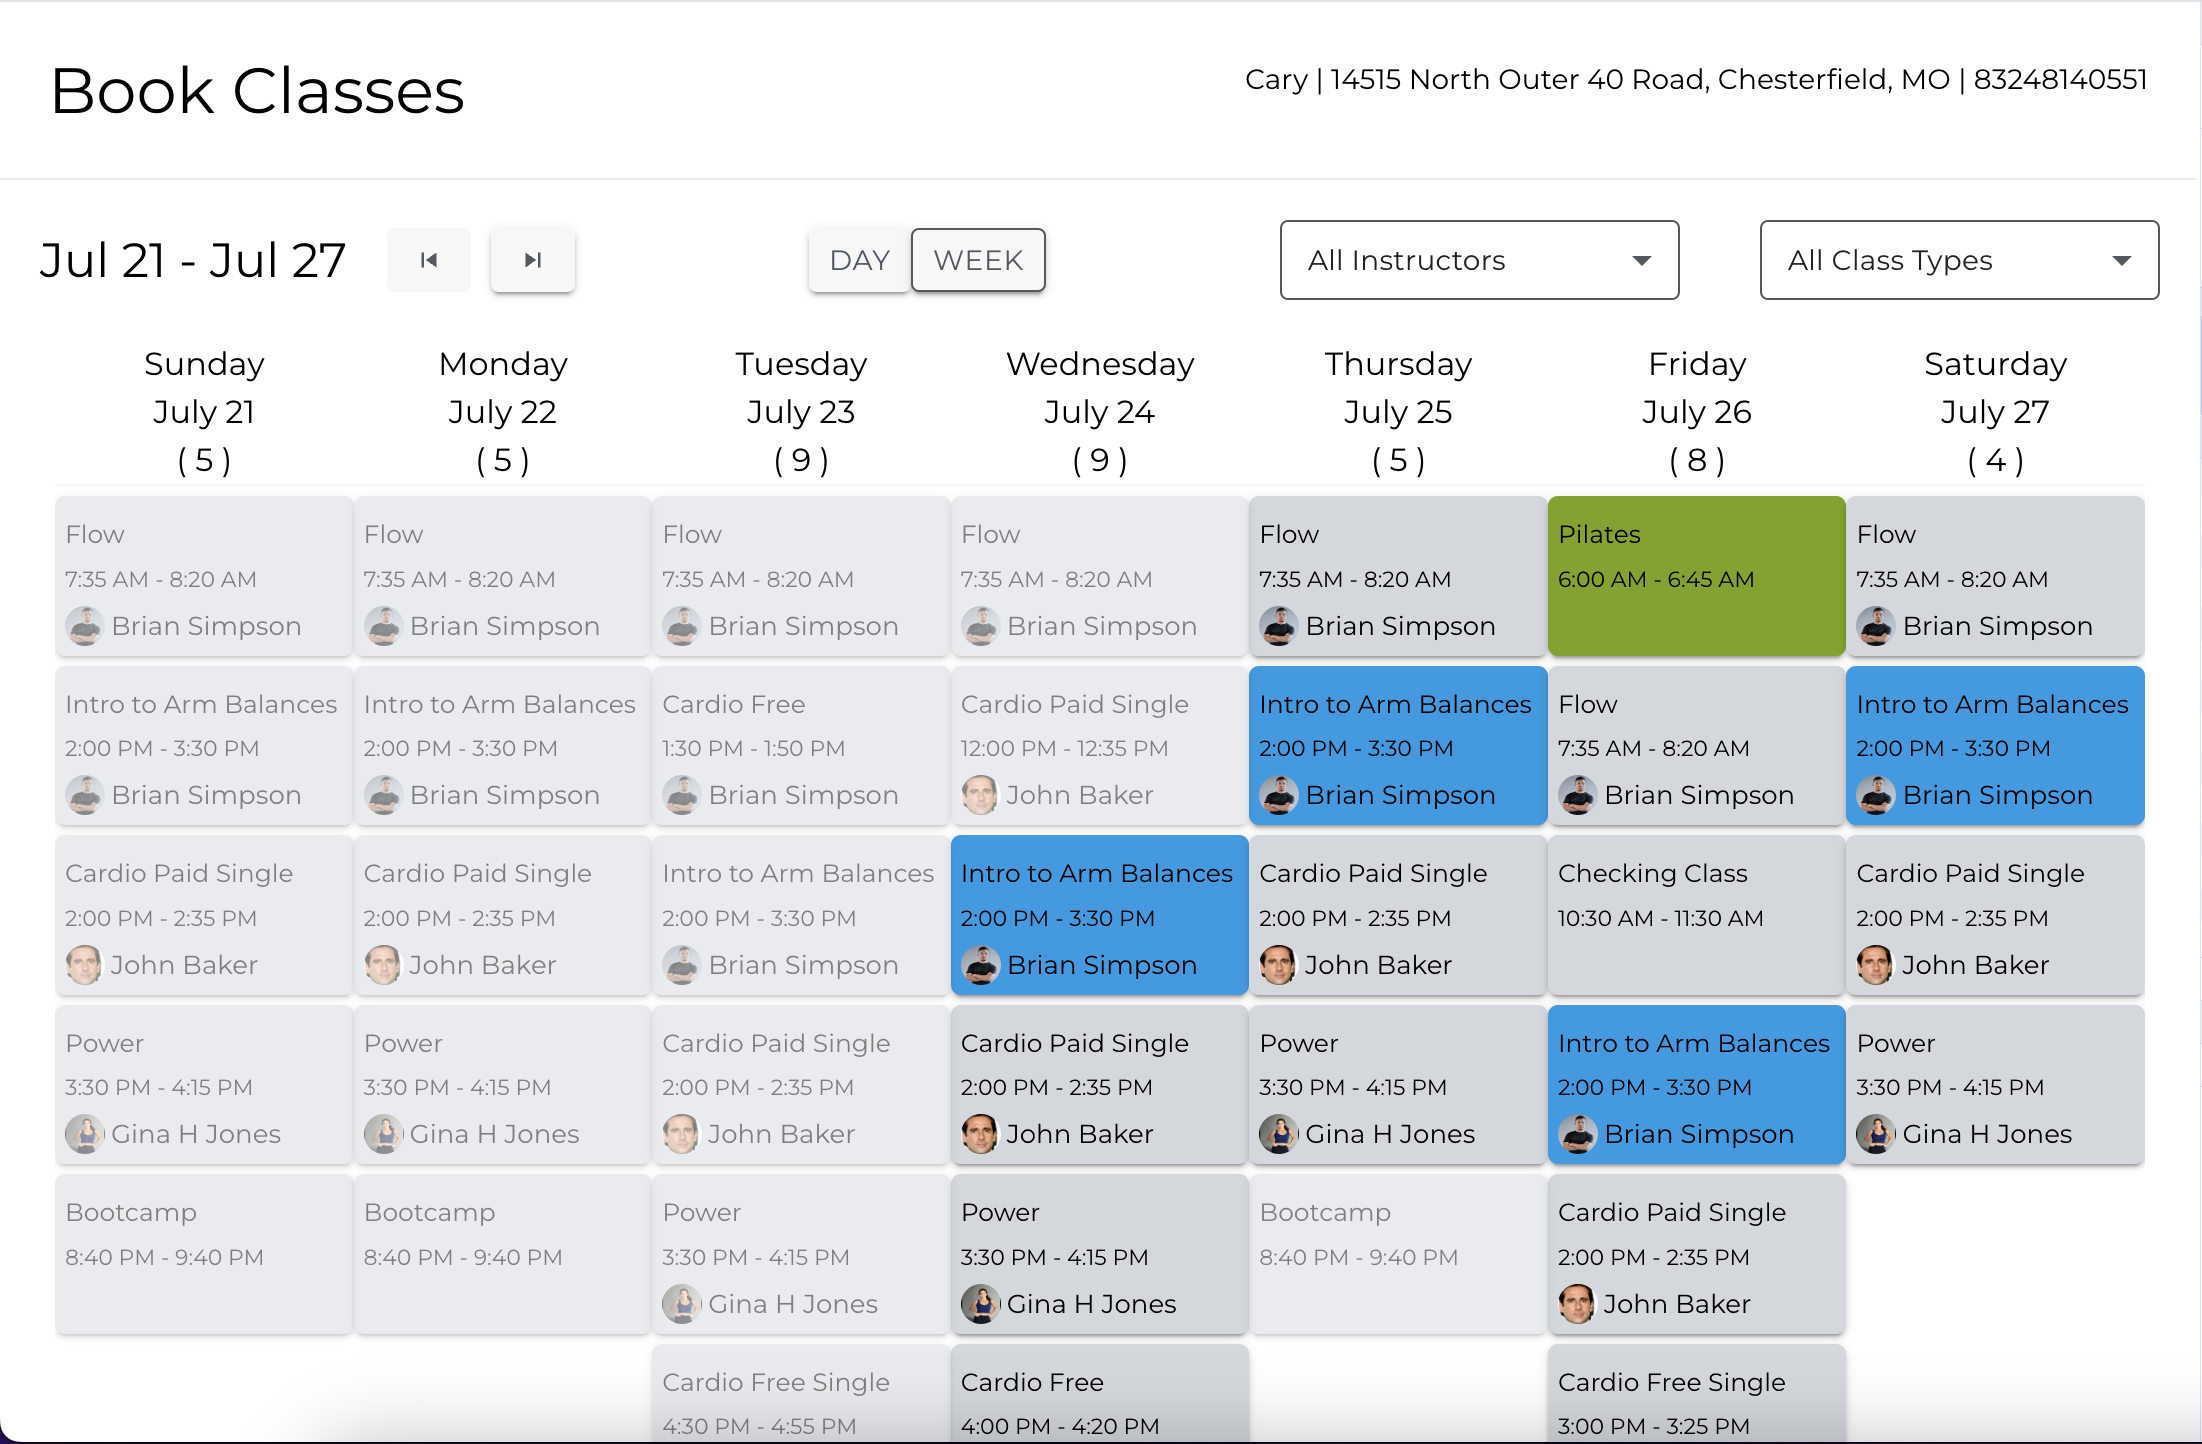Click John Baker's avatar in Thursday Cardio Paid Single
2202x1444 pixels.
pyautogui.click(x=1279, y=965)
